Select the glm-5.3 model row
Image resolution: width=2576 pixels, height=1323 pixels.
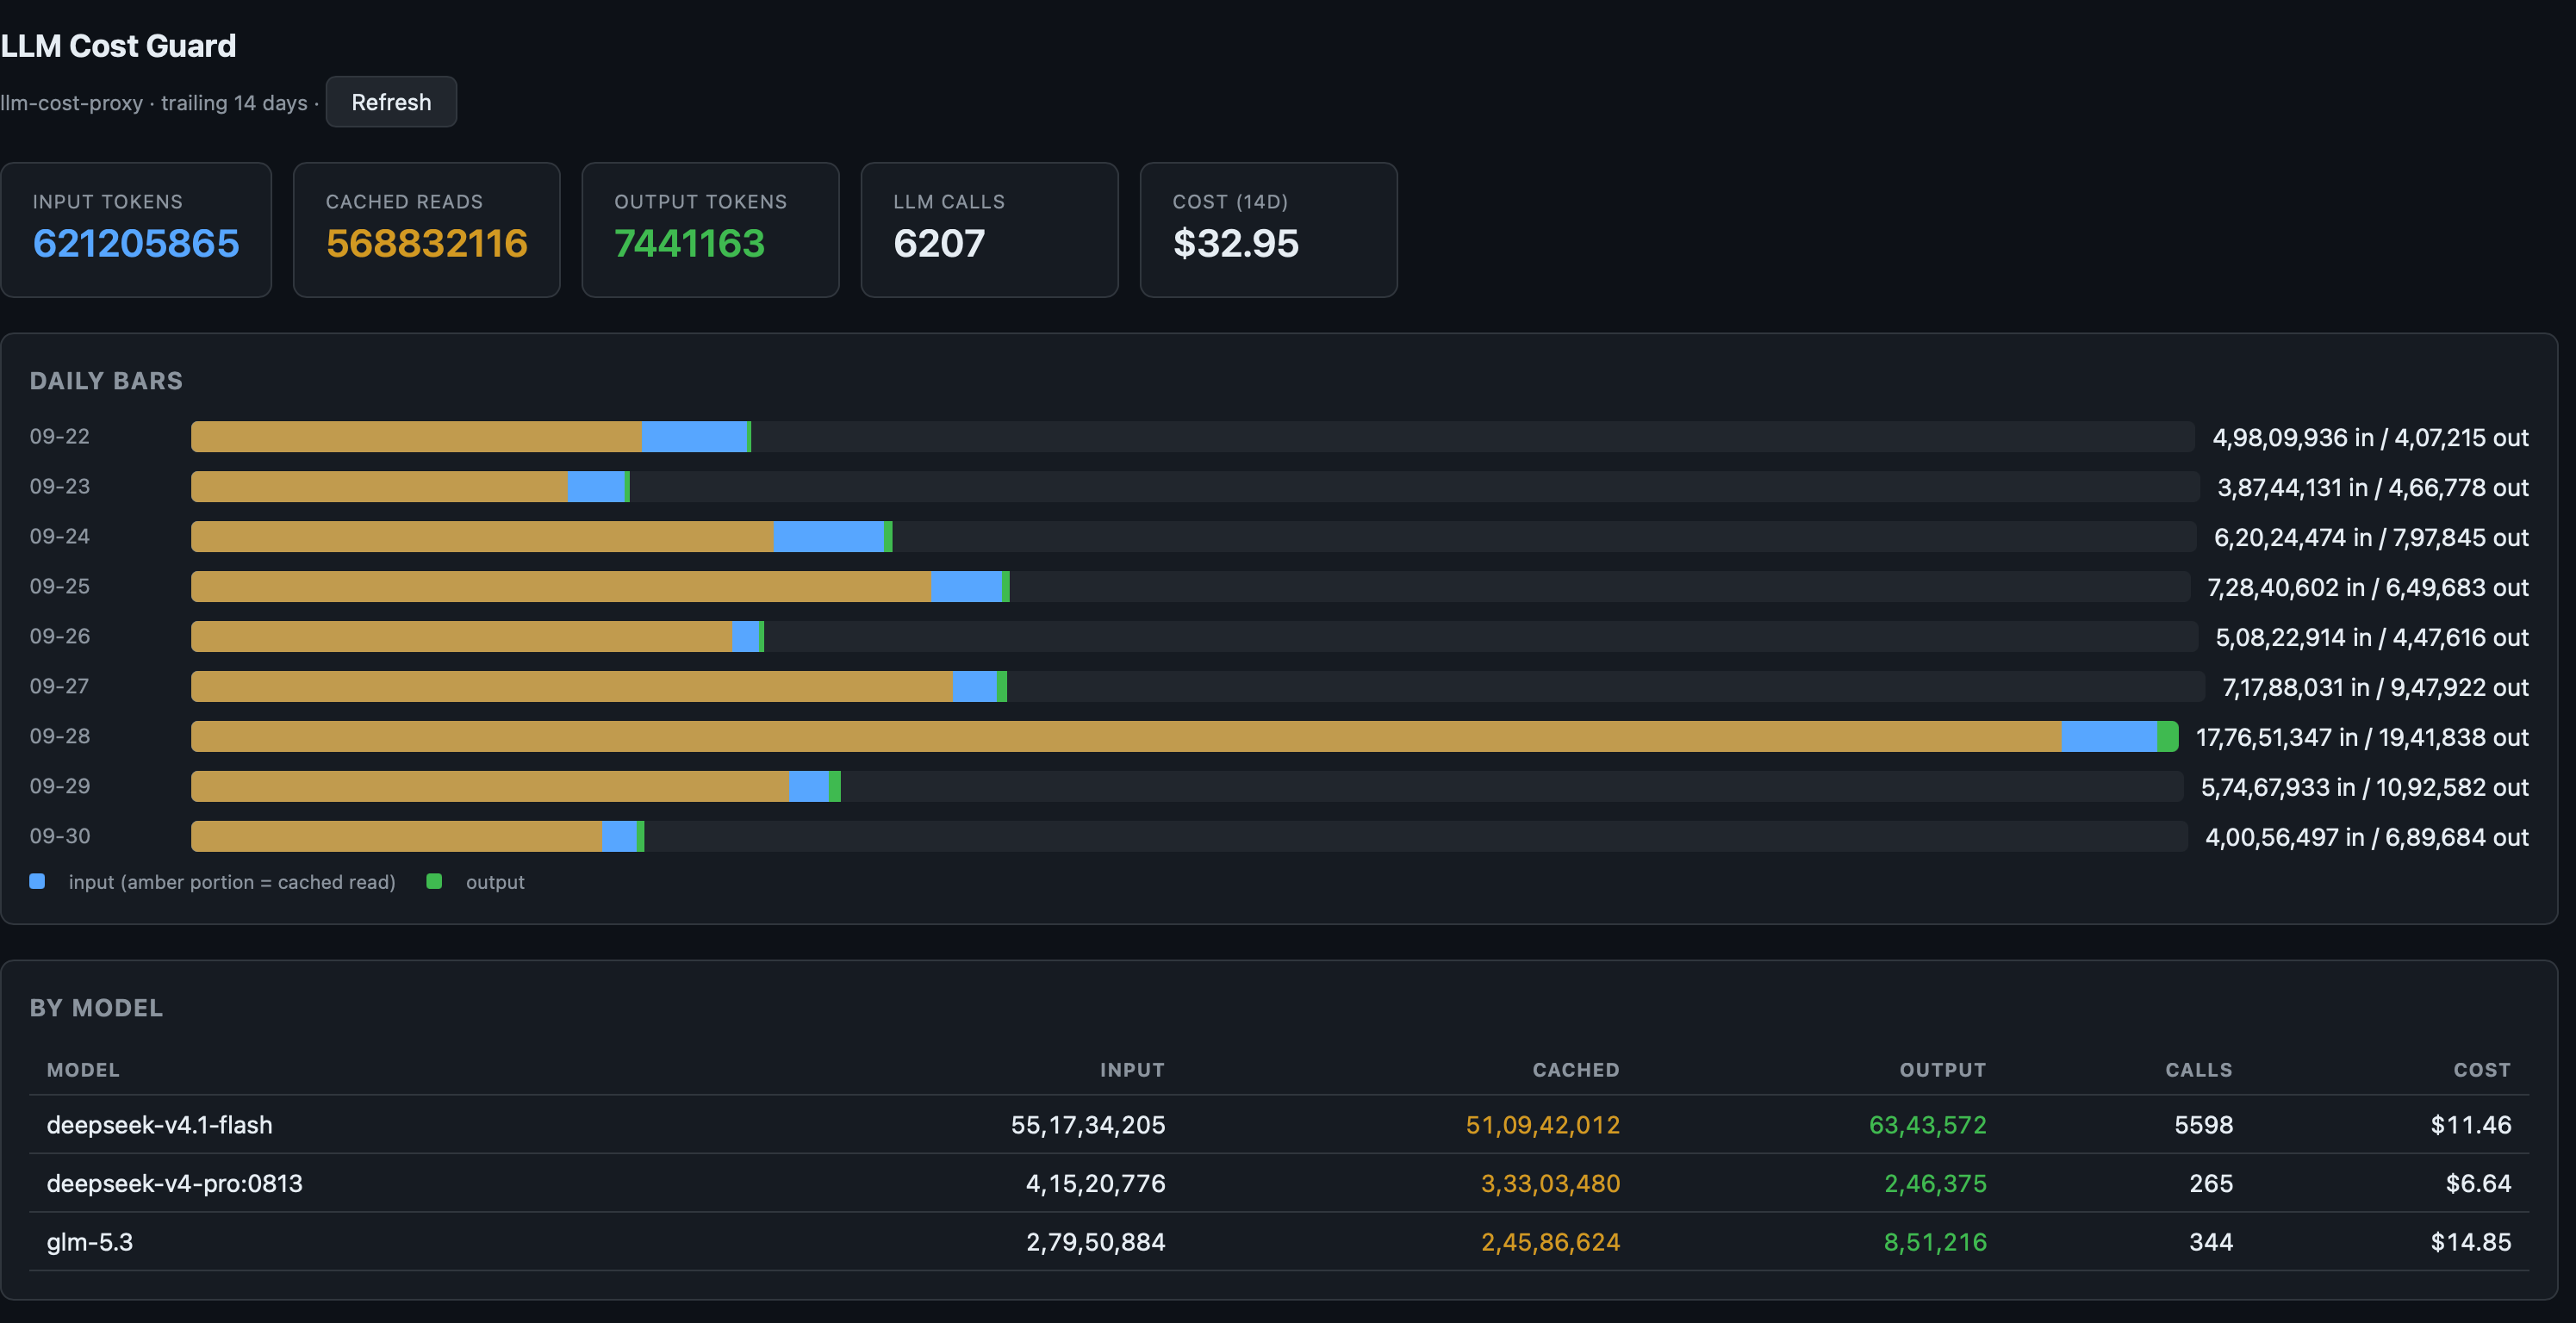pyautogui.click(x=1279, y=1242)
